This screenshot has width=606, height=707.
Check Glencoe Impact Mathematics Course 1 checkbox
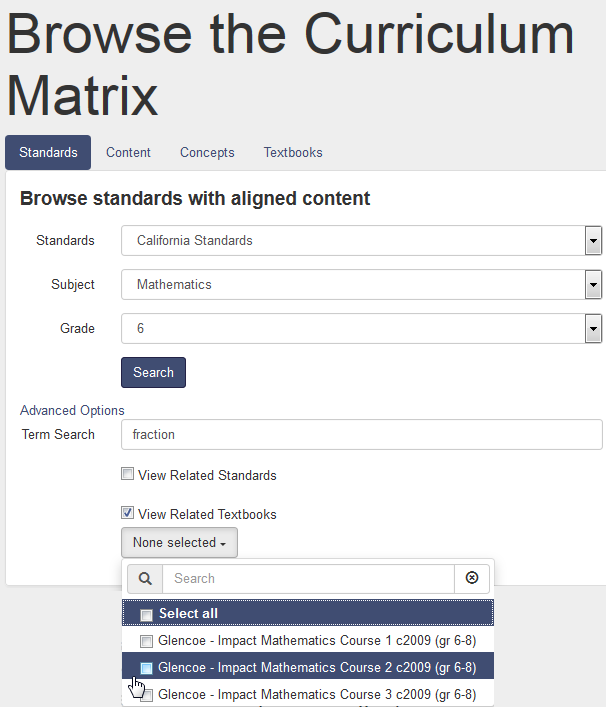click(x=146, y=641)
